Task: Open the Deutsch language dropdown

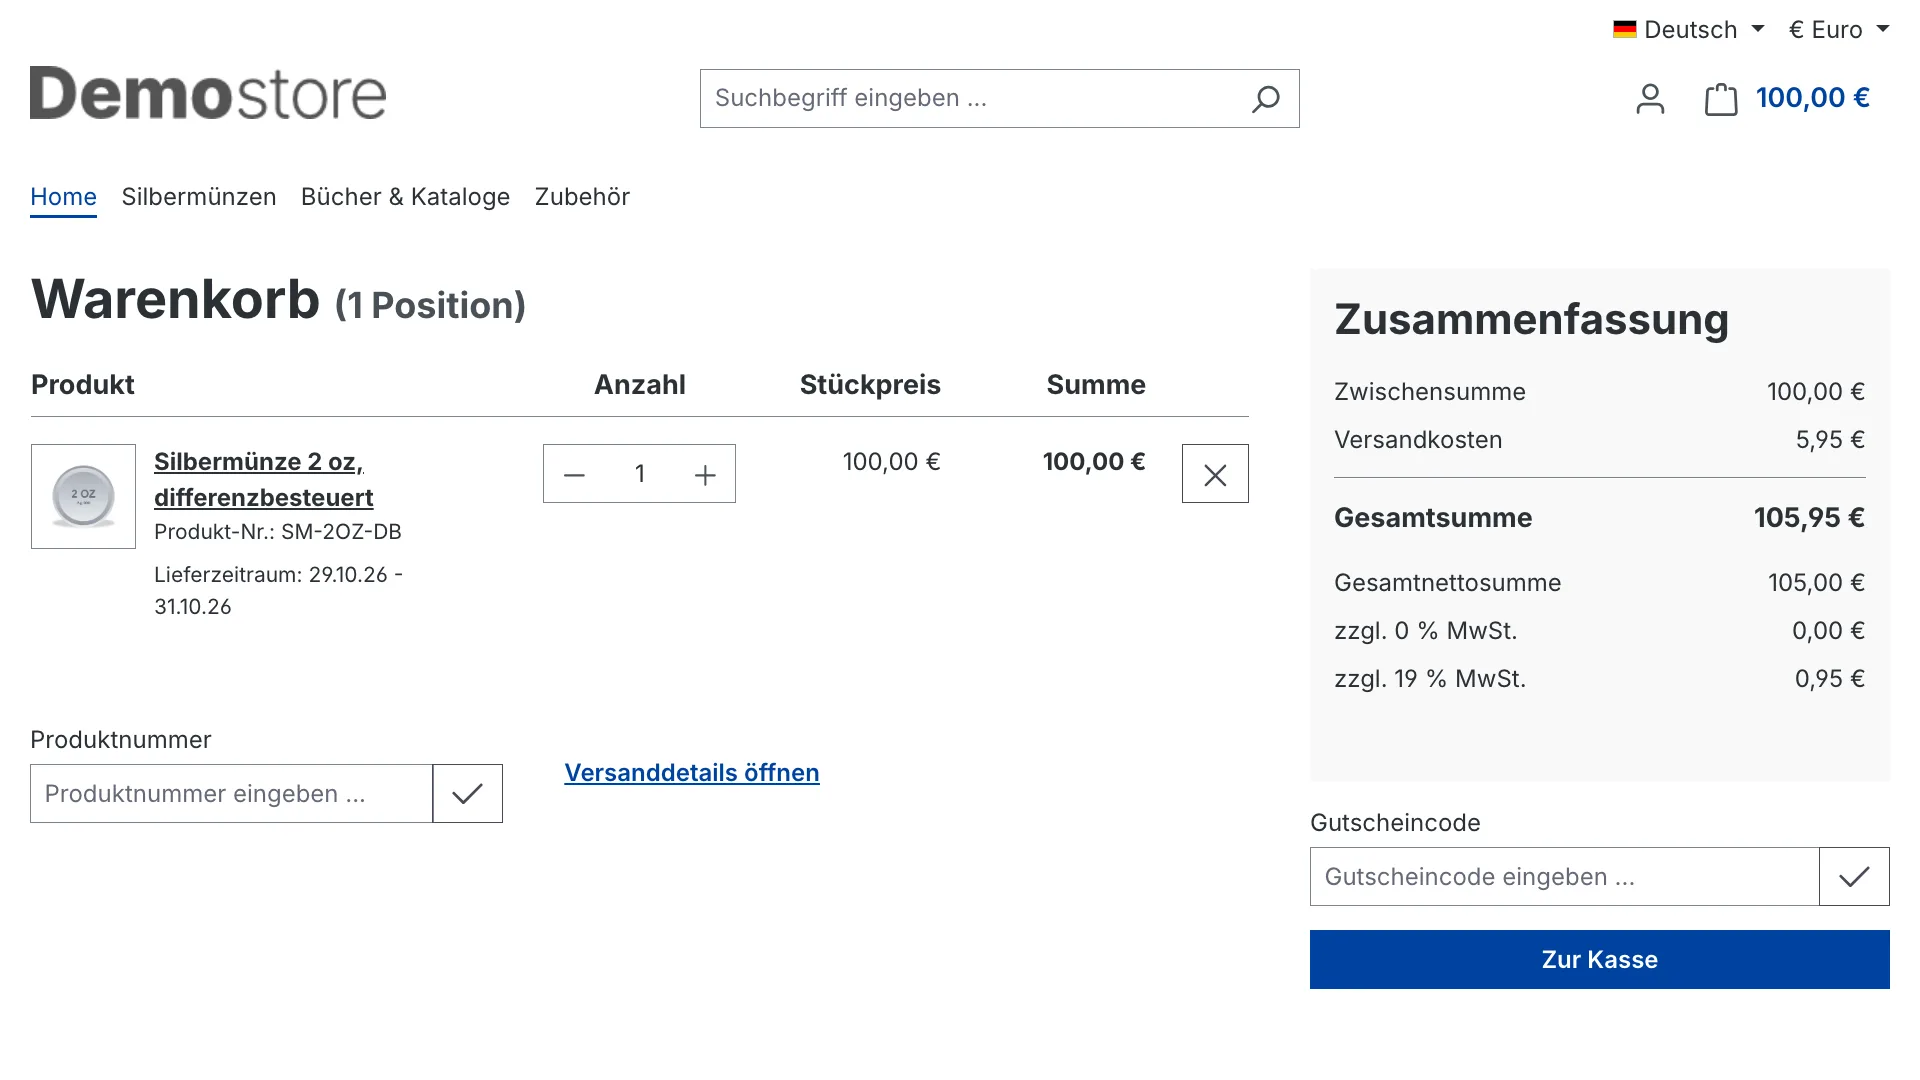Action: (1688, 30)
